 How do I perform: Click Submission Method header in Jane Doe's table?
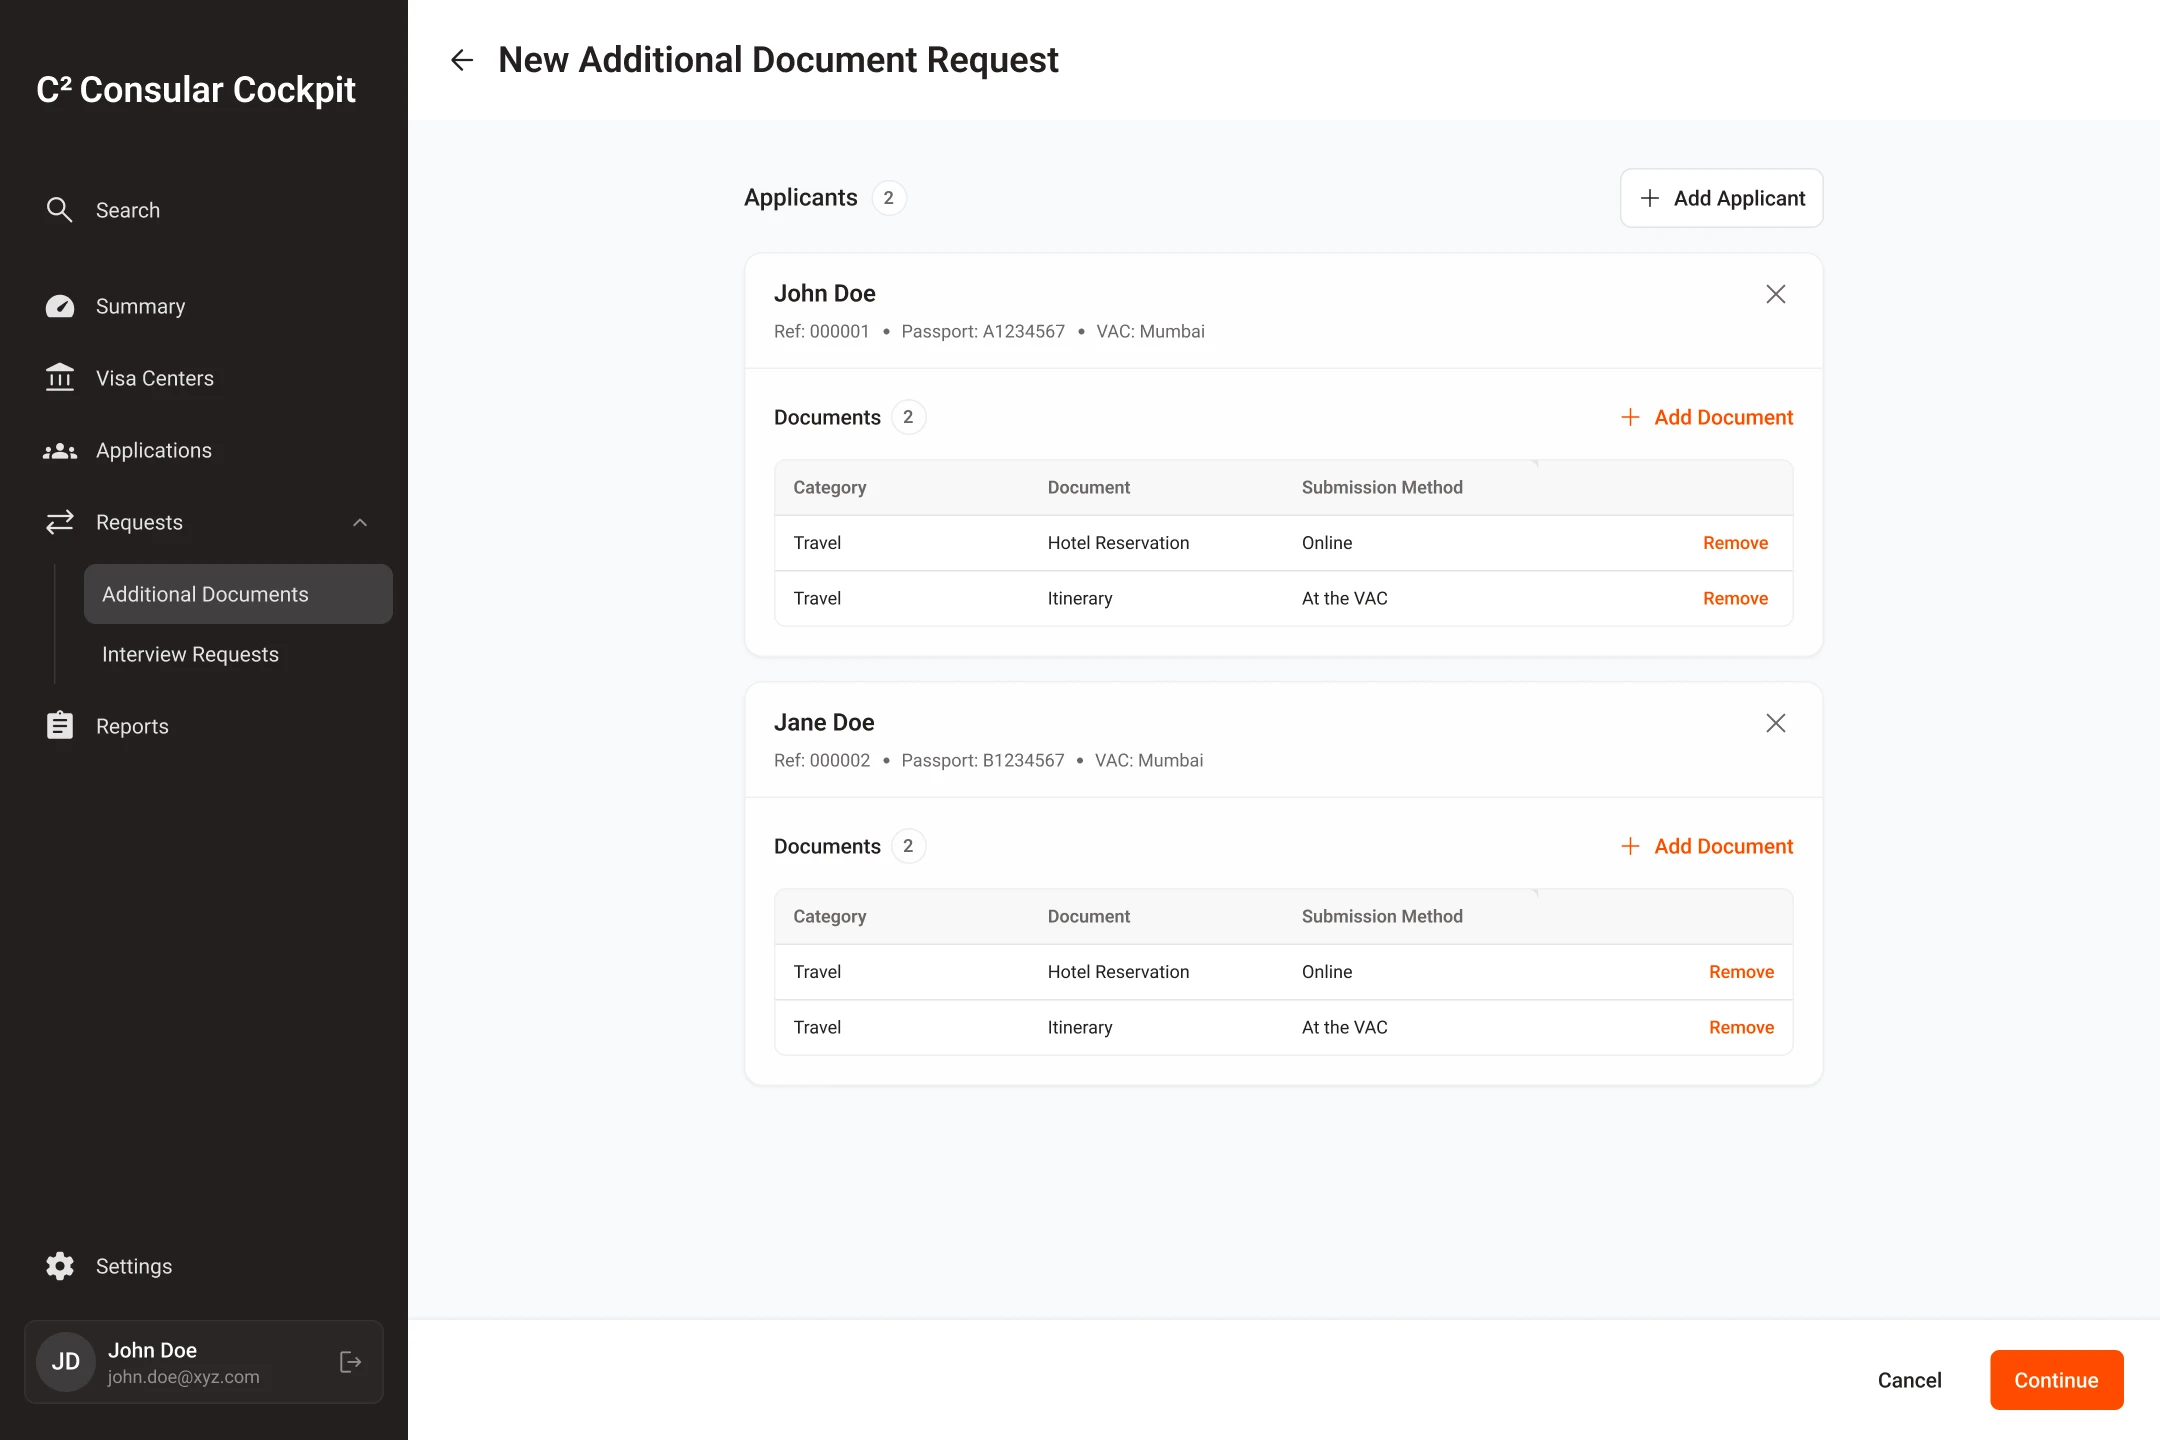click(1382, 916)
